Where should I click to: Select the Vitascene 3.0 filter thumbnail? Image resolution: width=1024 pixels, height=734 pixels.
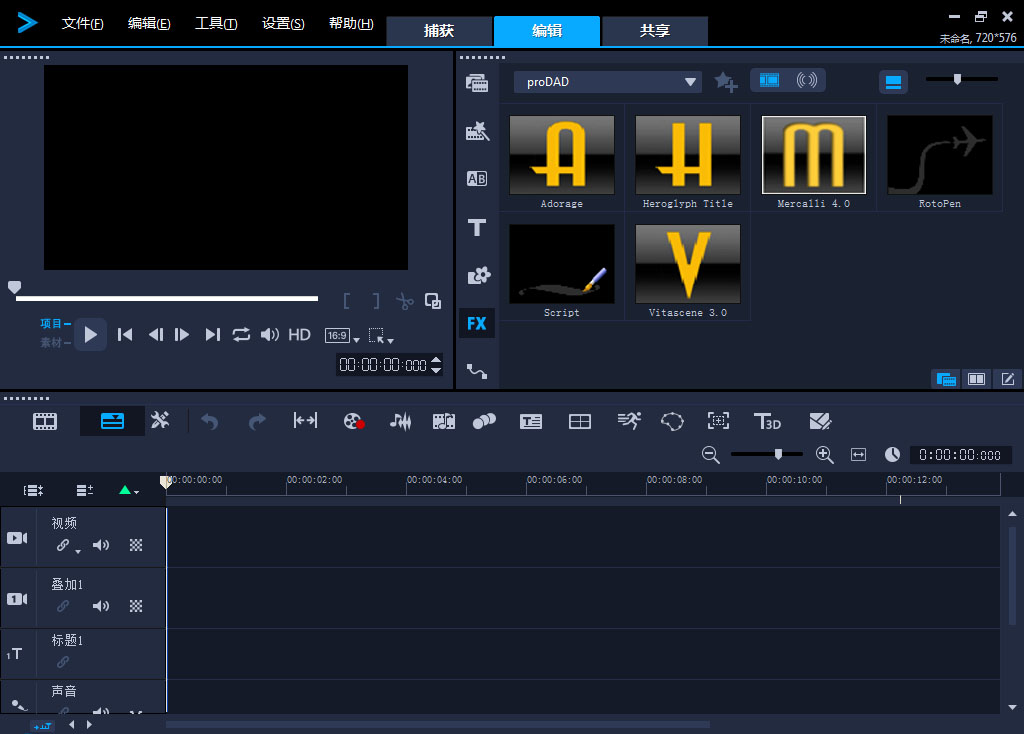pyautogui.click(x=688, y=264)
